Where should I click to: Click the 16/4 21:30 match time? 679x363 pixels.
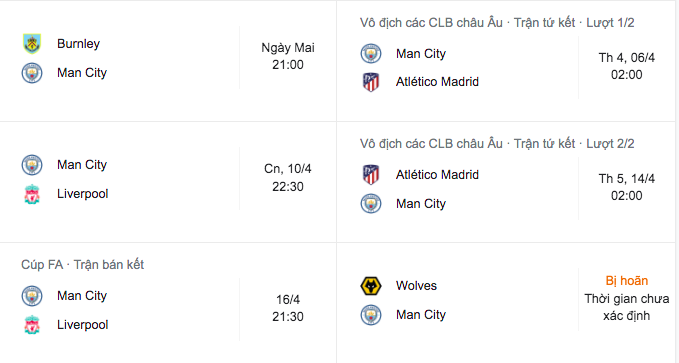[288, 308]
